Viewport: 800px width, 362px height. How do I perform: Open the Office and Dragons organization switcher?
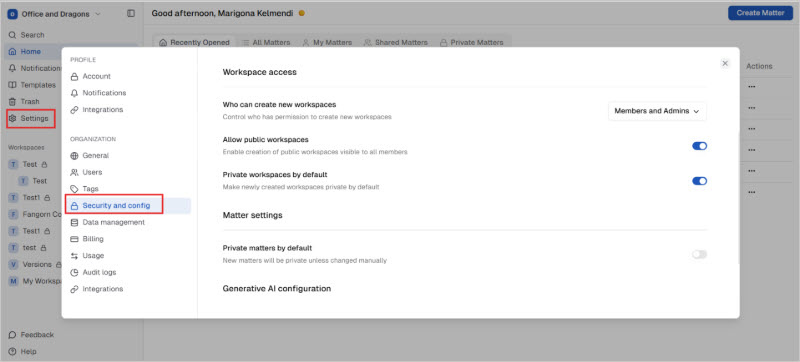tap(54, 14)
